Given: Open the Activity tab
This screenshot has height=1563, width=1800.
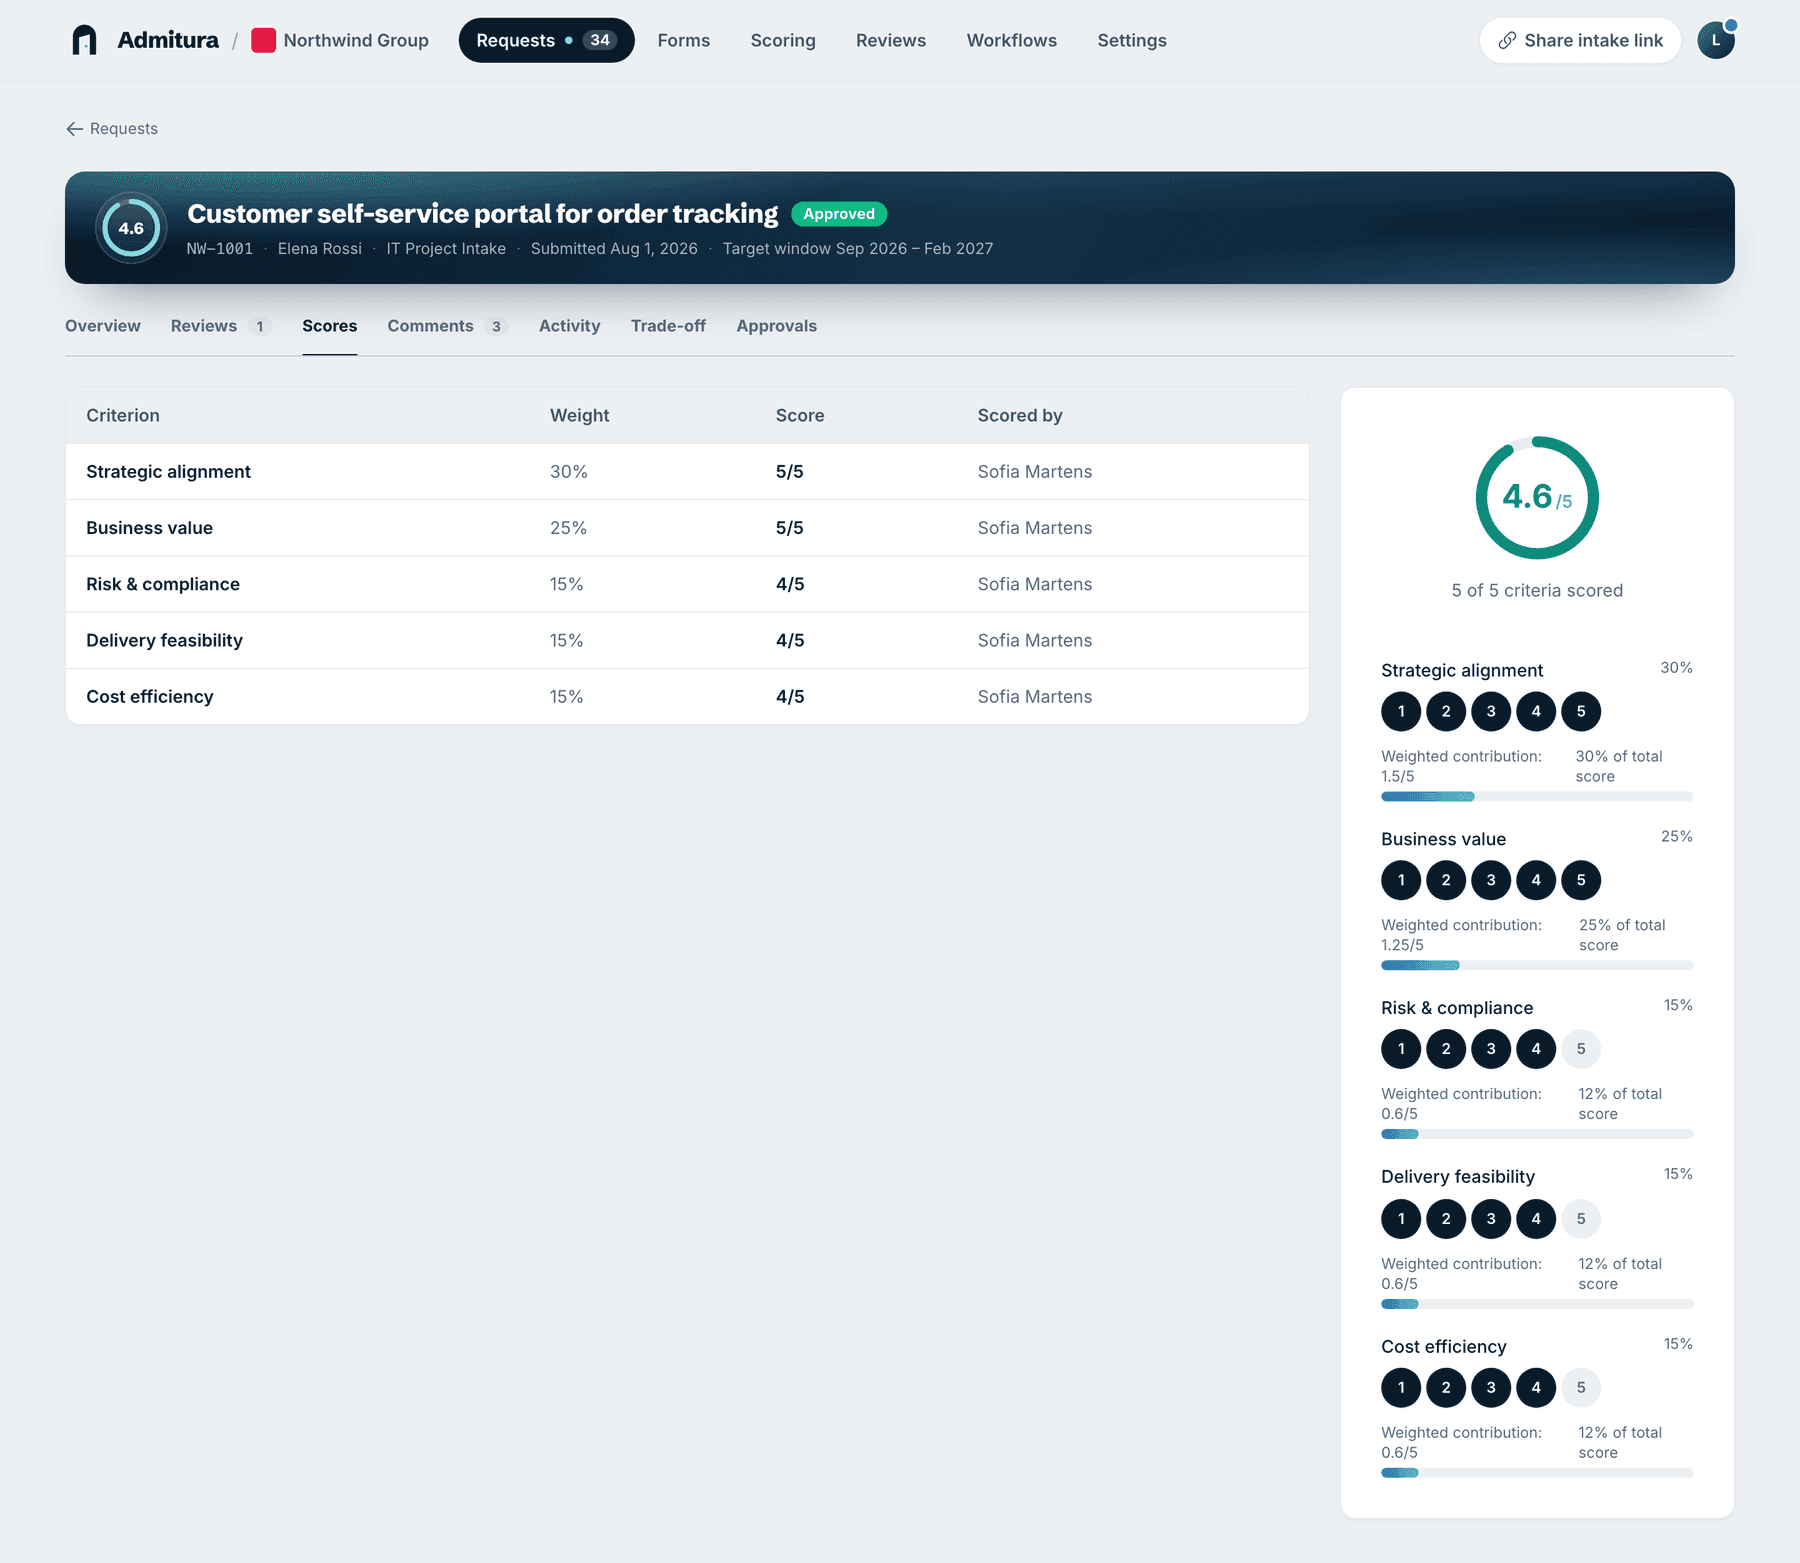Looking at the screenshot, I should pyautogui.click(x=570, y=326).
